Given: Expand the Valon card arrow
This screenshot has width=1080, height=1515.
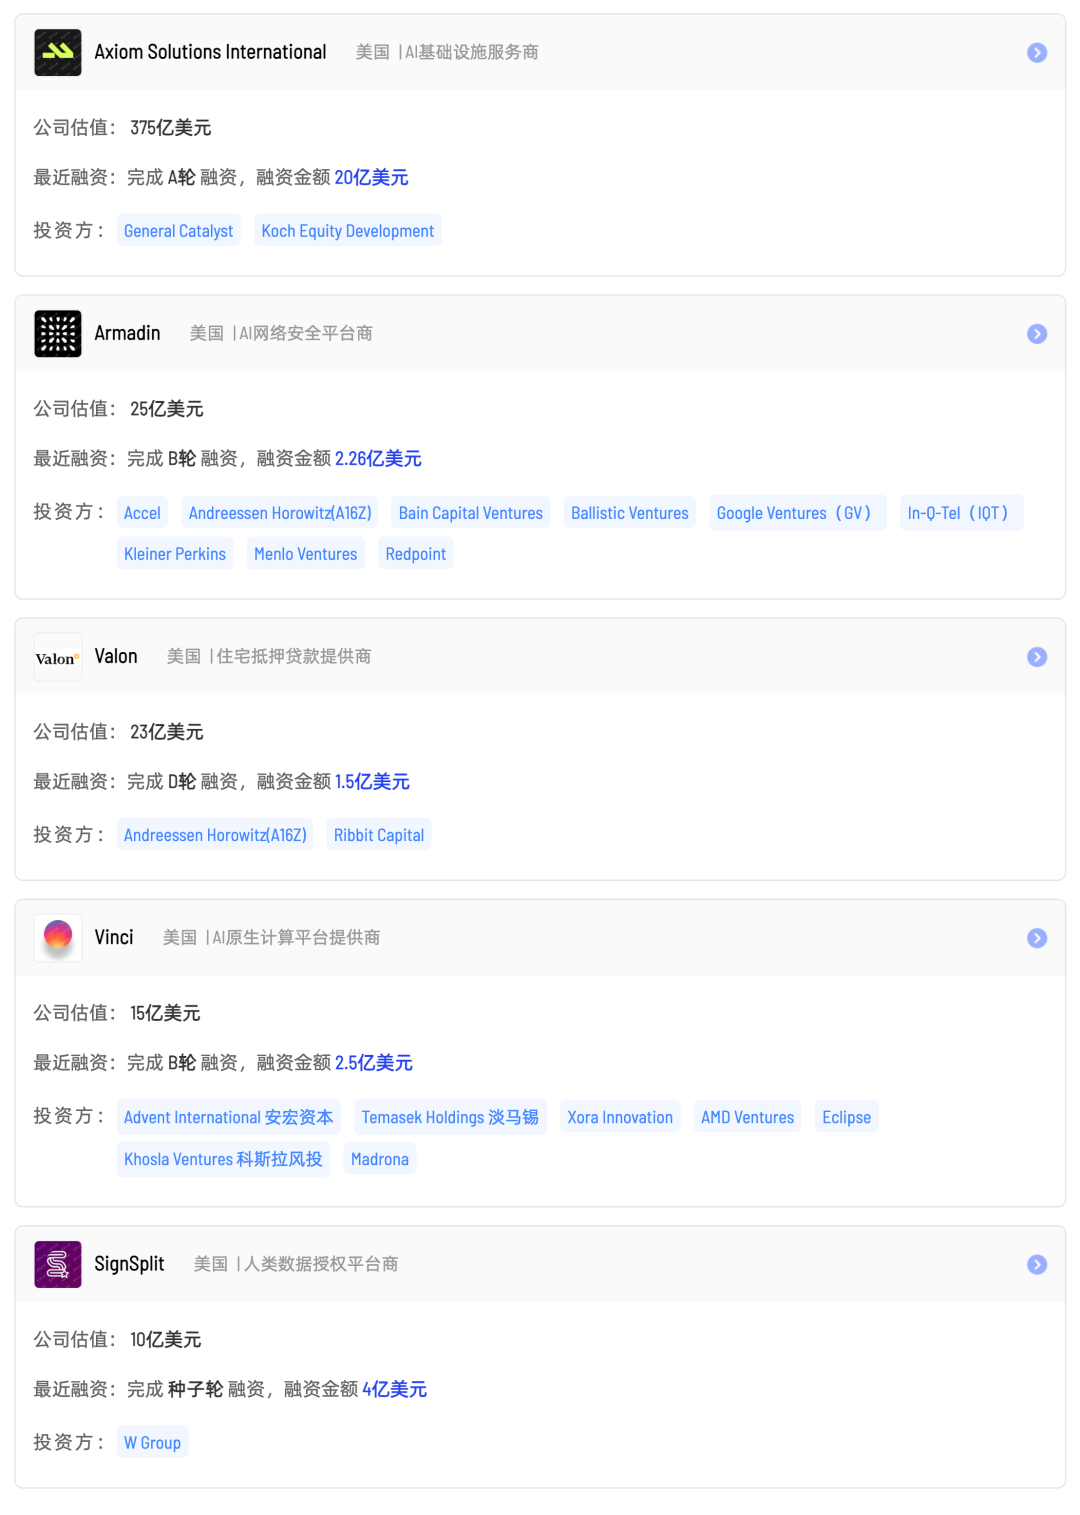Looking at the screenshot, I should click(x=1037, y=657).
